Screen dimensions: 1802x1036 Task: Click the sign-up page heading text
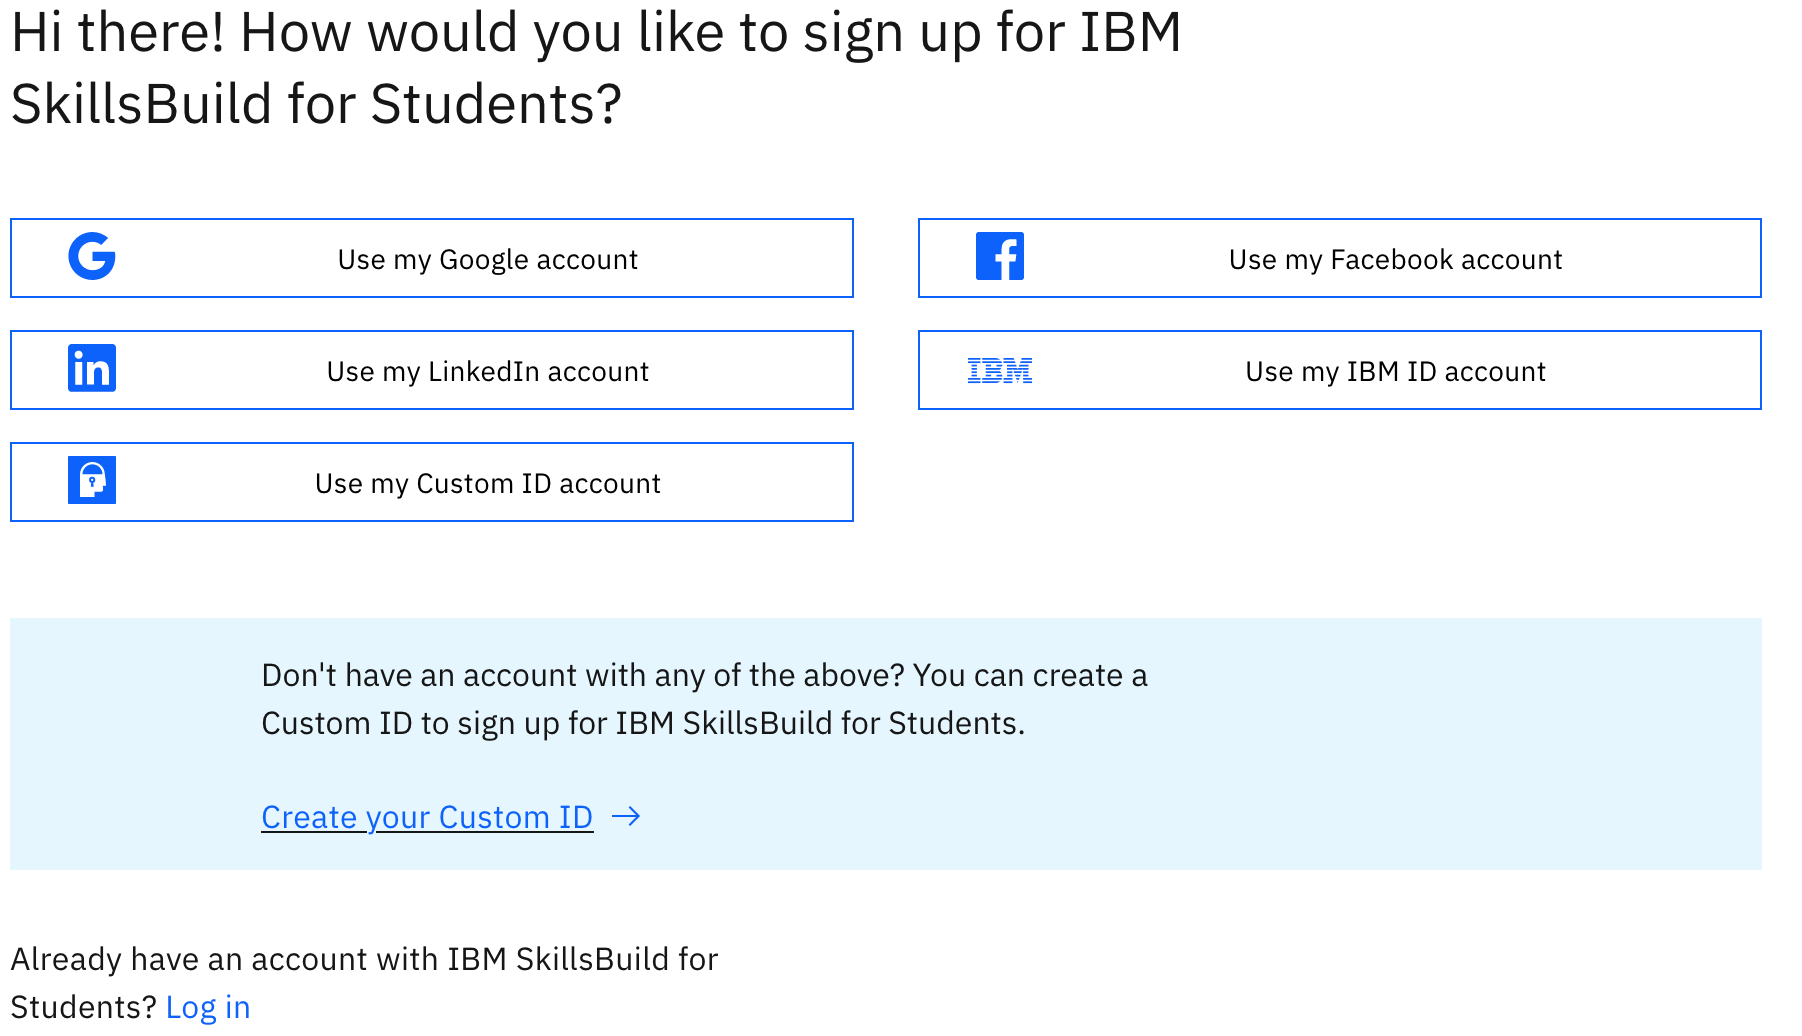click(596, 68)
